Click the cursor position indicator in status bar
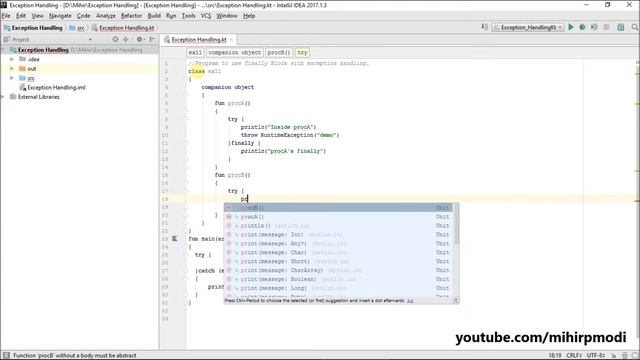This screenshot has height=360, width=640. (555, 356)
